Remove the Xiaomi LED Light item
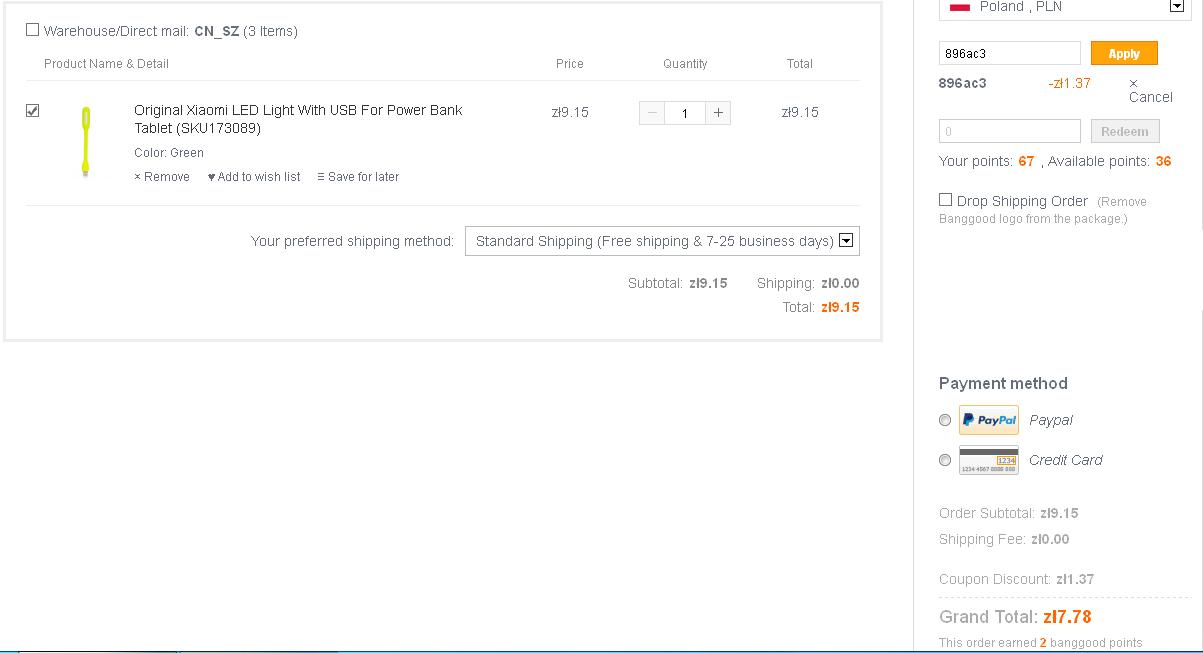Viewport: 1203px width, 653px height. coord(162,177)
